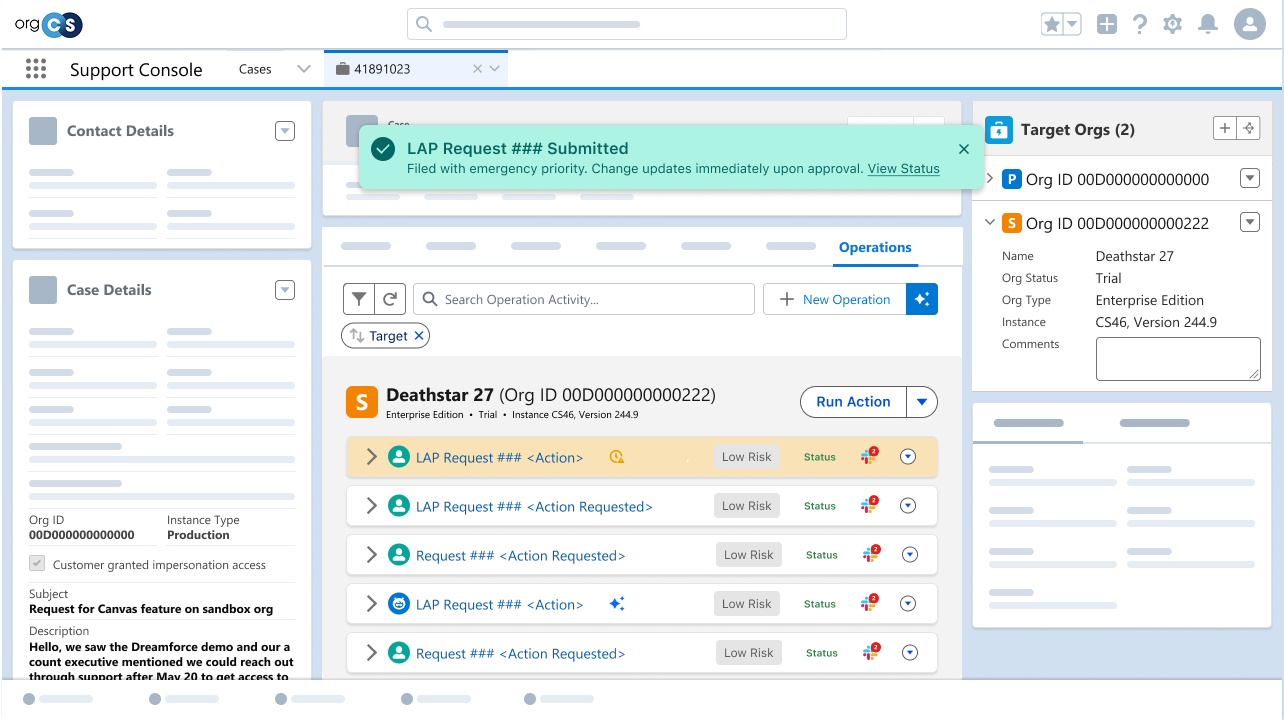Open the Run Action dropdown arrow
Viewport: 1284px width, 720px height.
pyautogui.click(x=922, y=402)
